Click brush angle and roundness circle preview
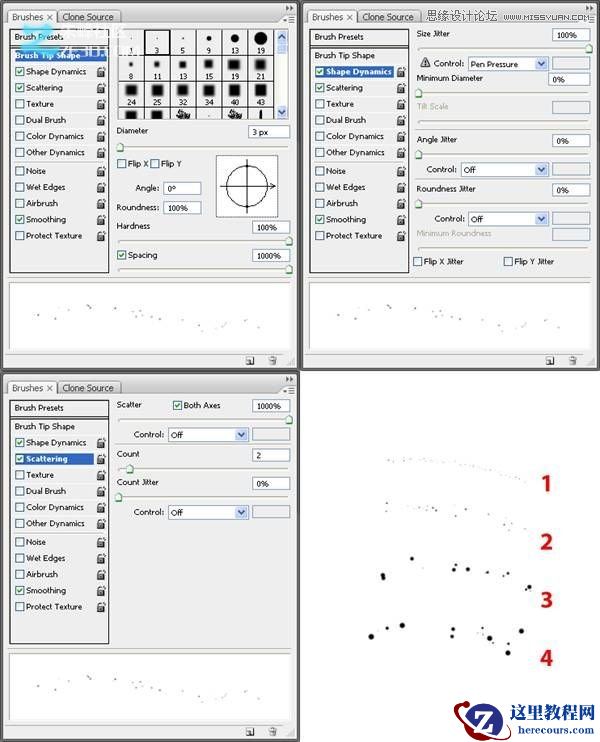The image size is (600, 742). [x=247, y=186]
